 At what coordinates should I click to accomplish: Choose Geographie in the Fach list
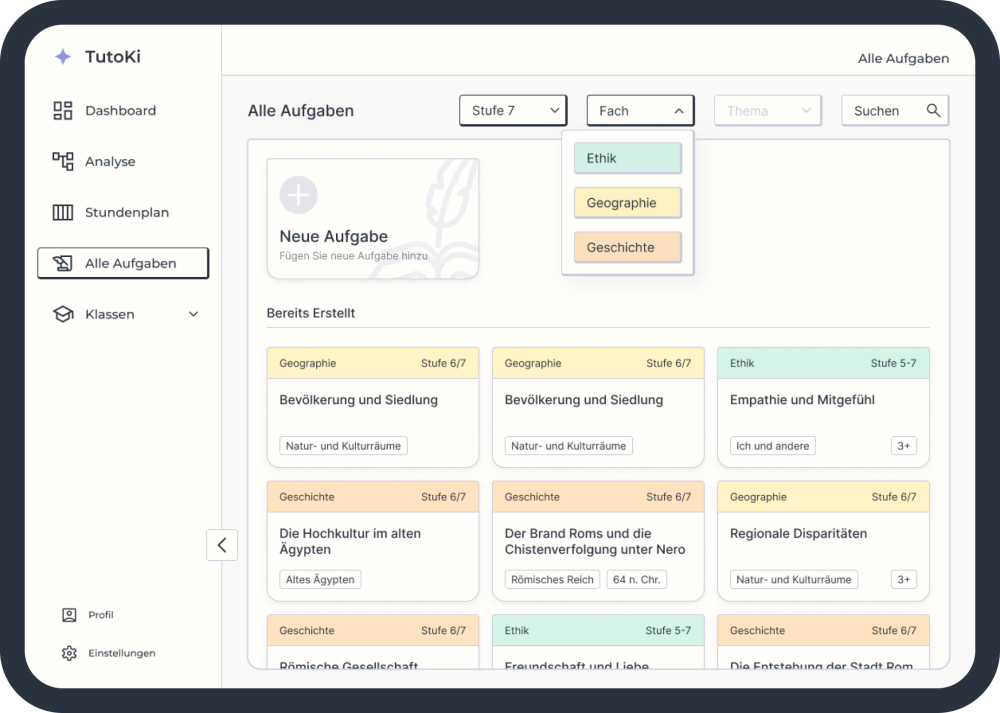coord(627,203)
